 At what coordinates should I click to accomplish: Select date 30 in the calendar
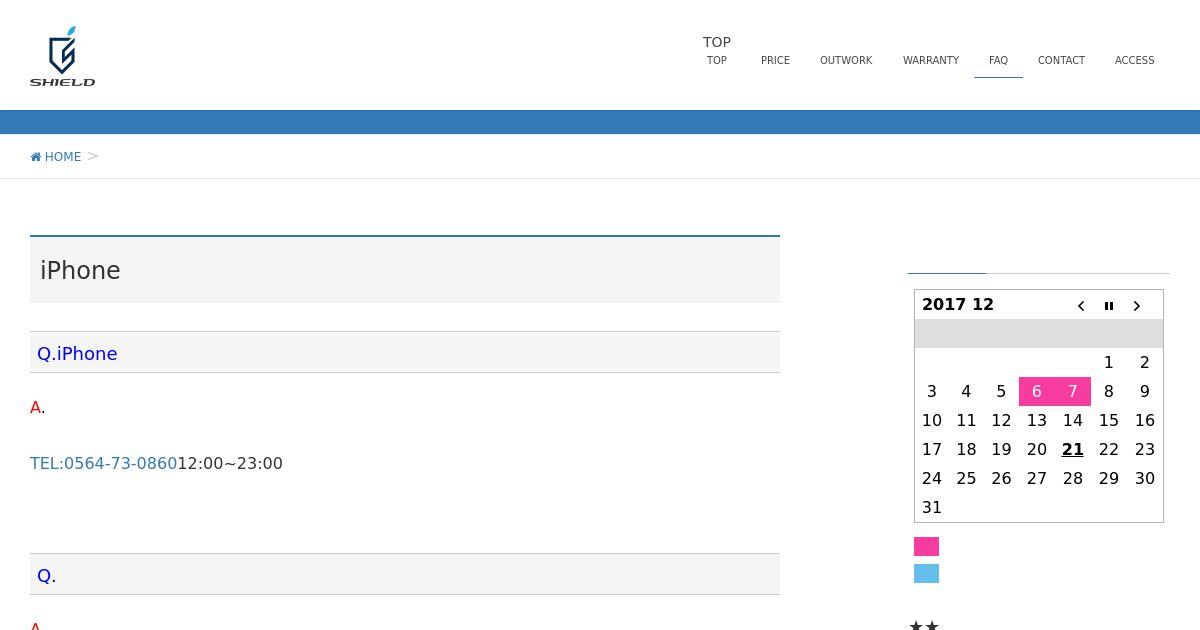tap(1145, 479)
